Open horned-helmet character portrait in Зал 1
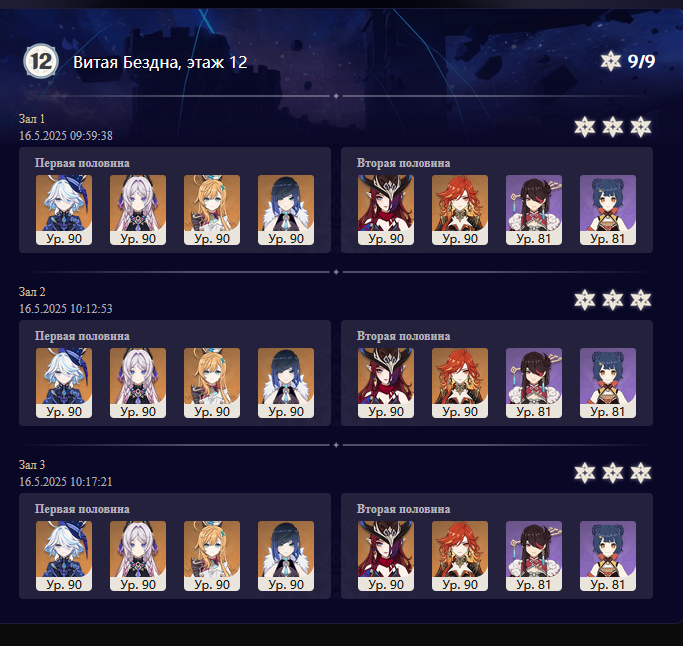The width and height of the screenshot is (683, 646). click(386, 210)
